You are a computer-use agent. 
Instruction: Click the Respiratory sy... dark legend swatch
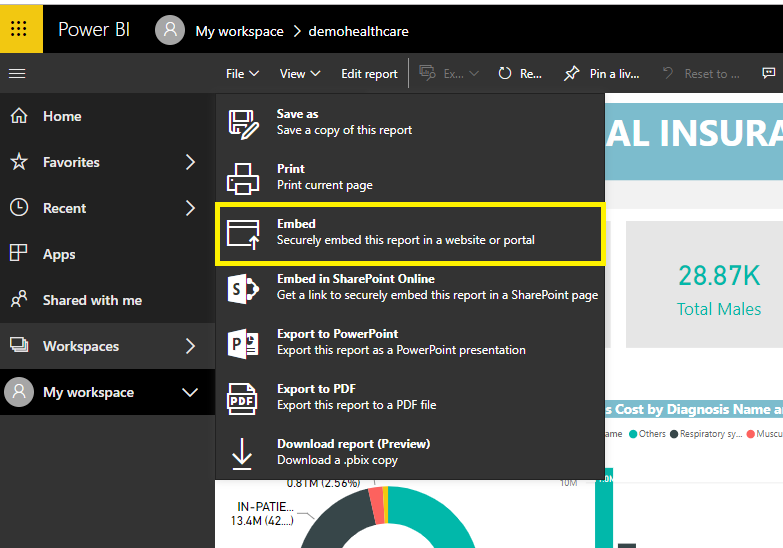point(674,434)
